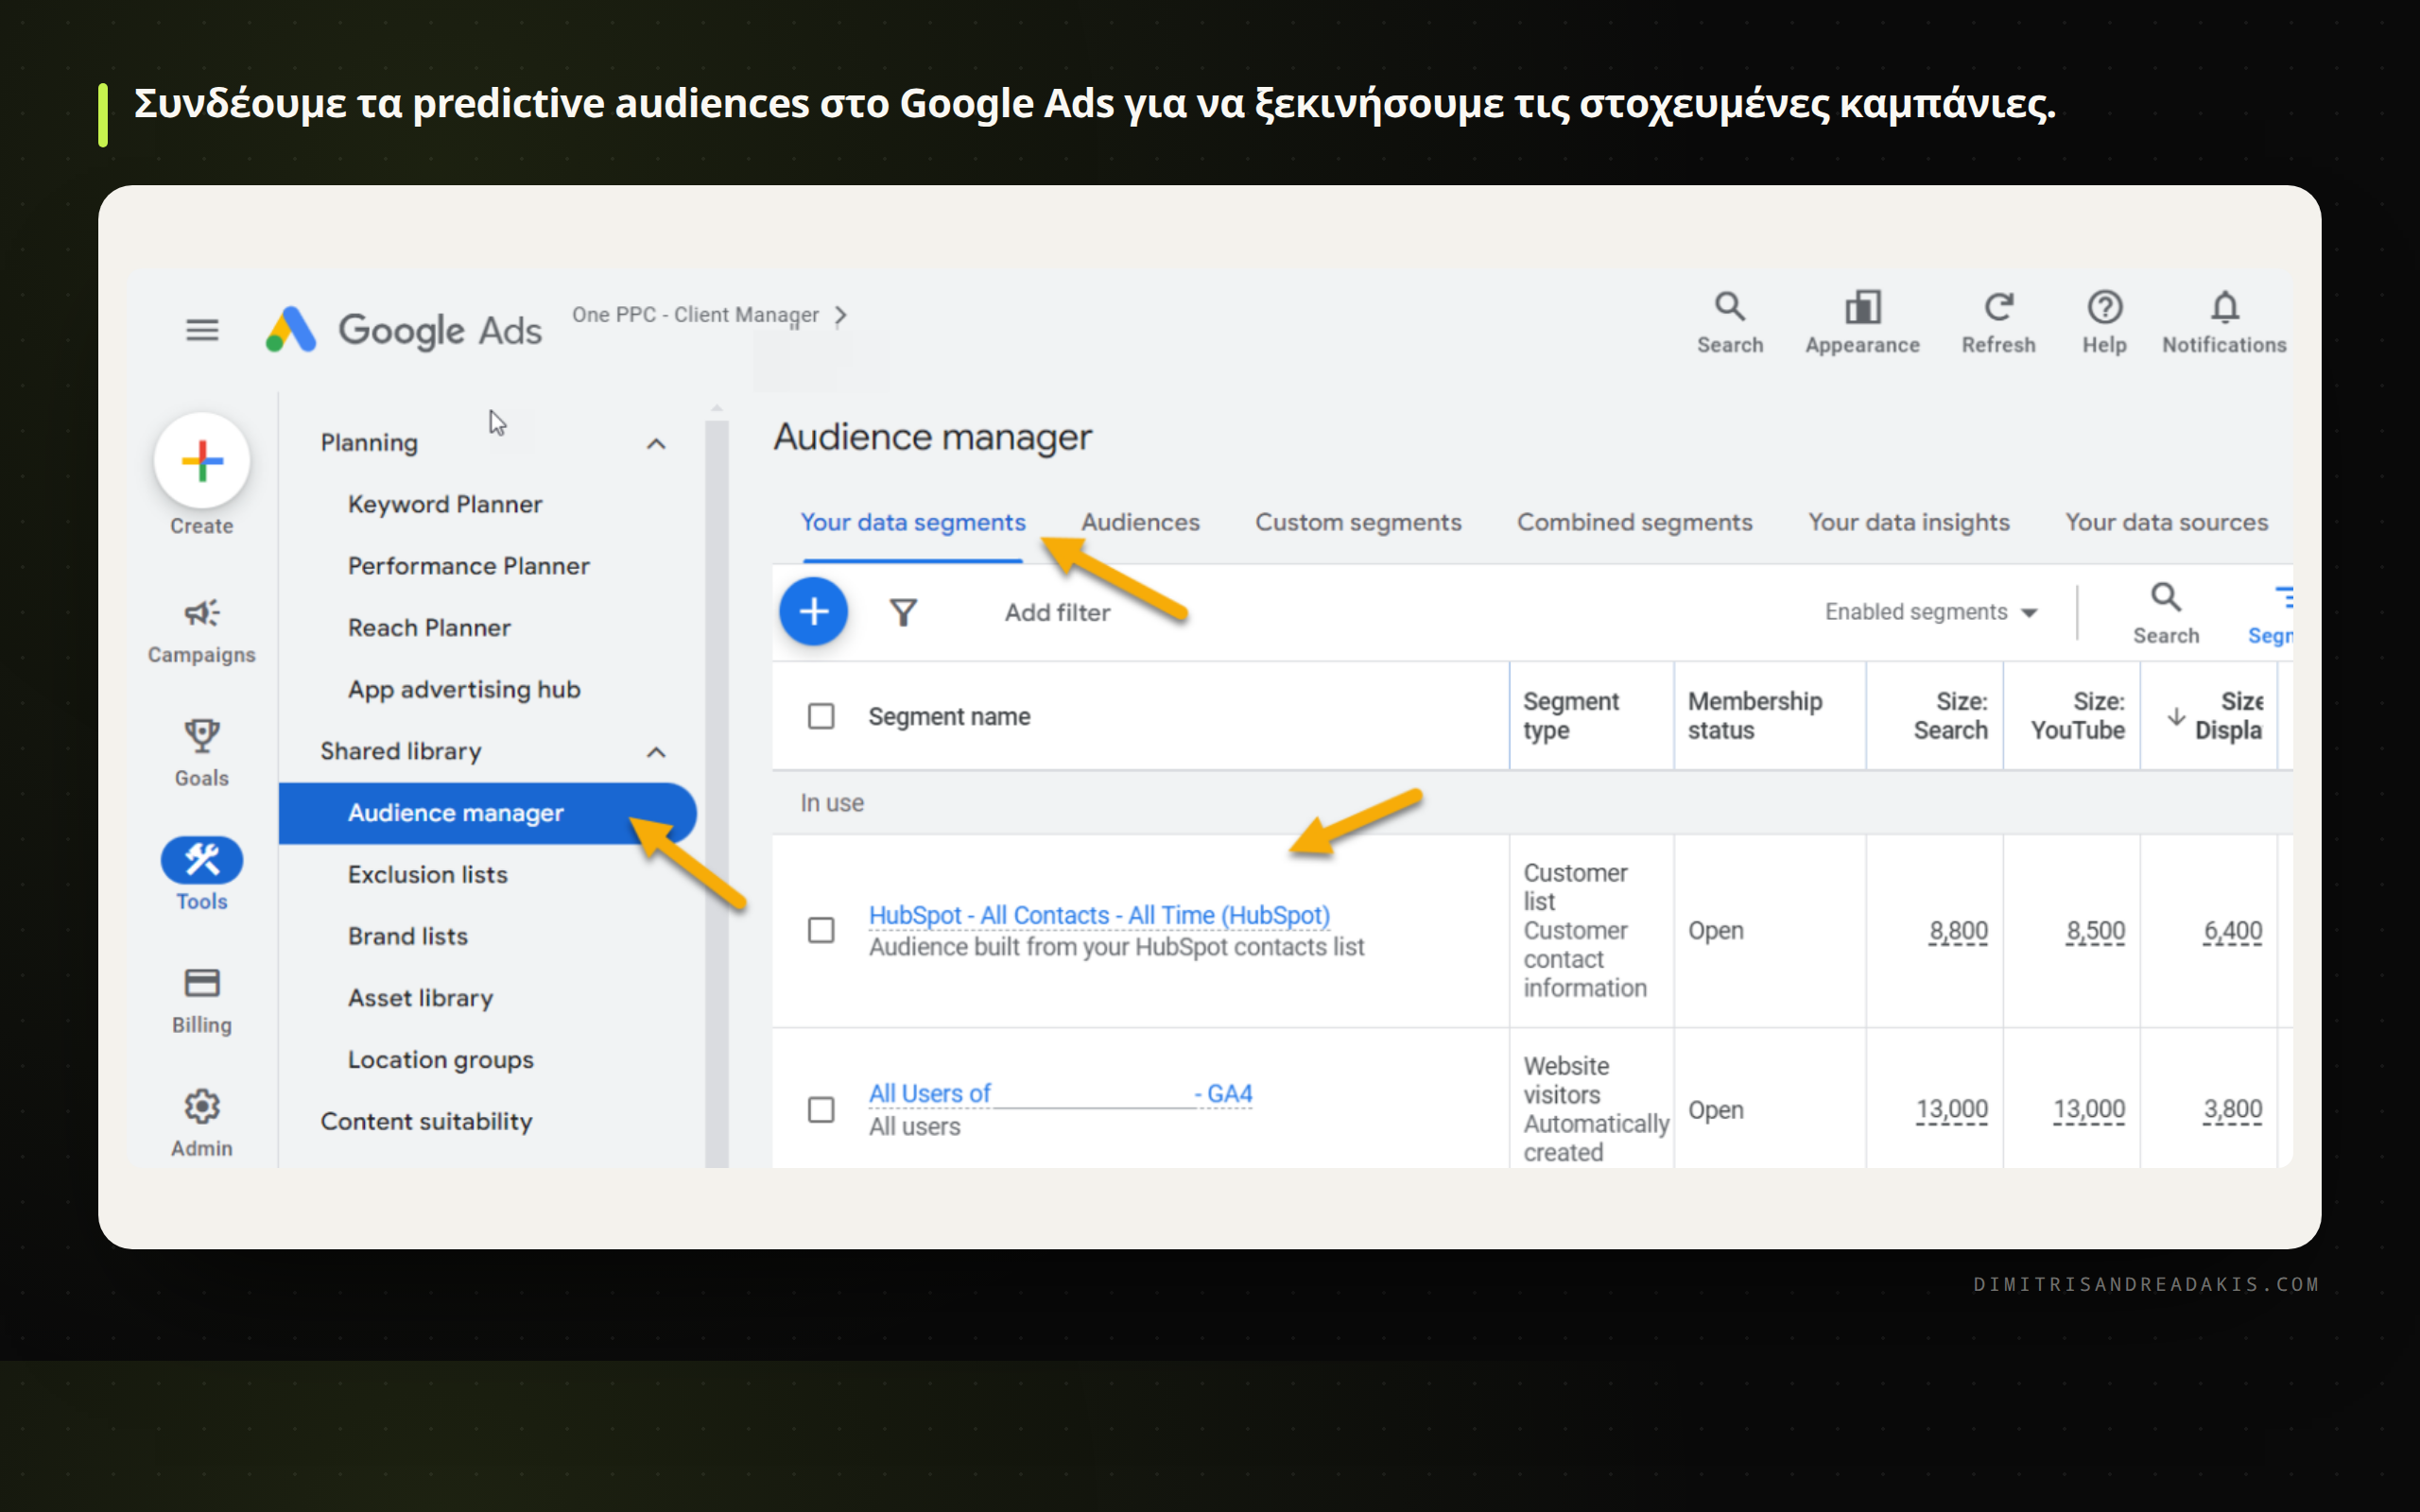The width and height of the screenshot is (2420, 1512).
Task: Click the Create plus button
Action: click(x=202, y=461)
